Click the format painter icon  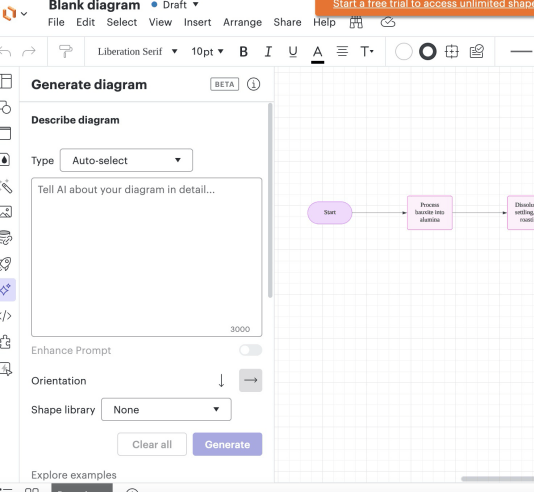point(65,52)
